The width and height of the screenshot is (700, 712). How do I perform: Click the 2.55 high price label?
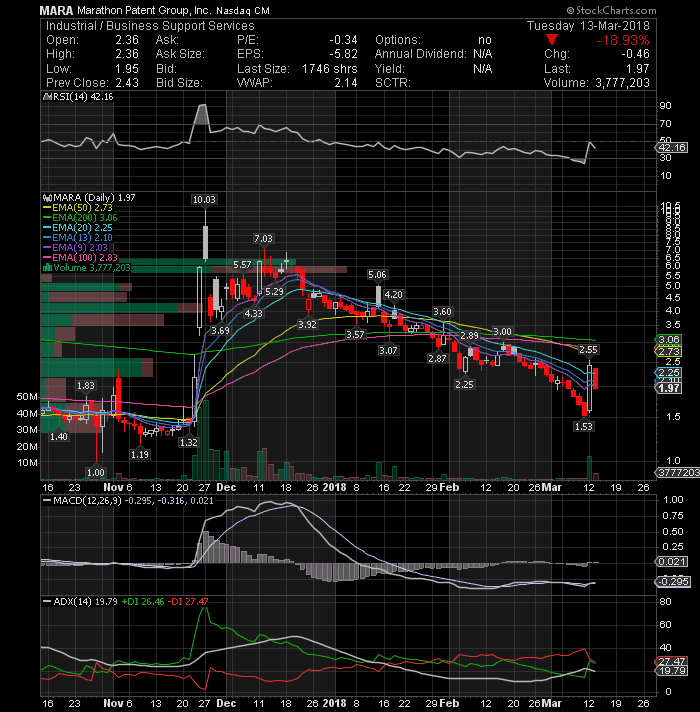point(588,350)
